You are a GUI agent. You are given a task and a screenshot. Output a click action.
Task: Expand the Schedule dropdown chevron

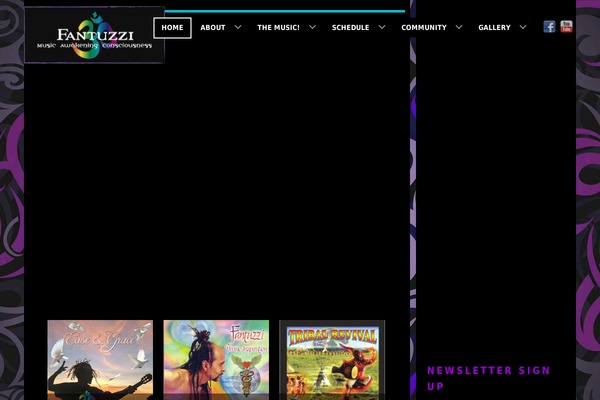coord(382,27)
